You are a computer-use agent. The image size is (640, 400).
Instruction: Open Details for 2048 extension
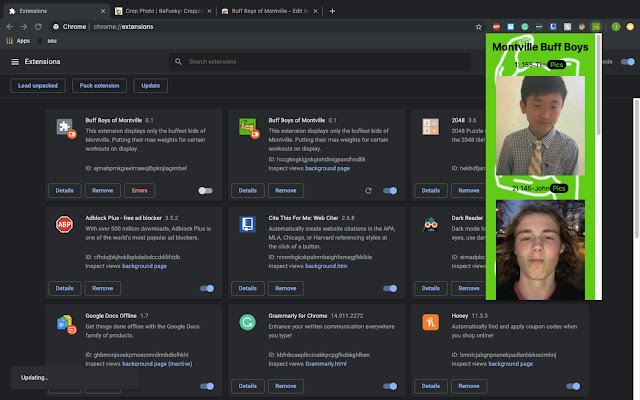coord(431,191)
